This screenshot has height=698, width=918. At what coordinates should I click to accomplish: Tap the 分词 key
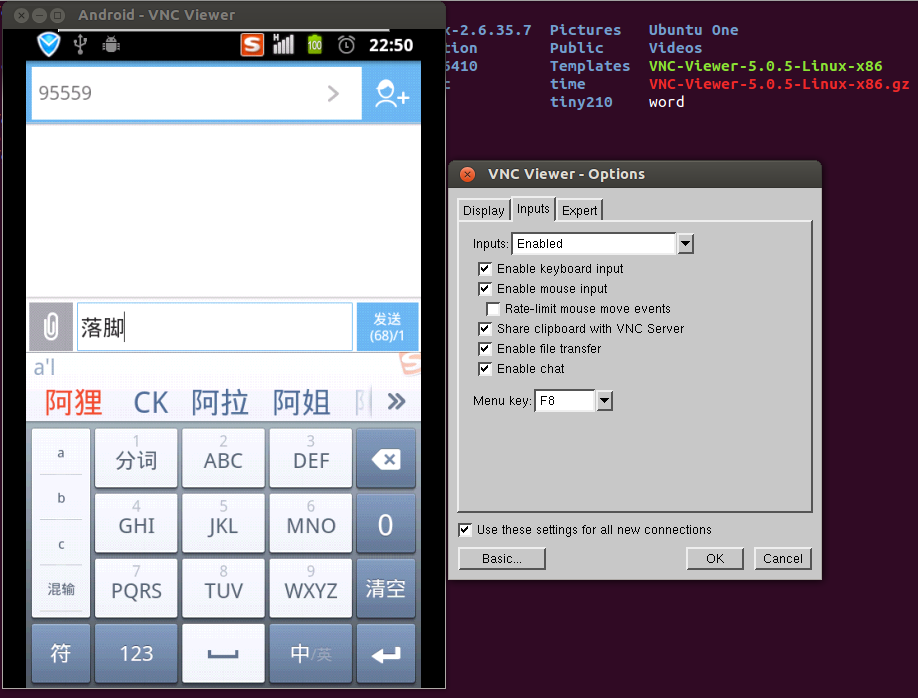(136, 459)
